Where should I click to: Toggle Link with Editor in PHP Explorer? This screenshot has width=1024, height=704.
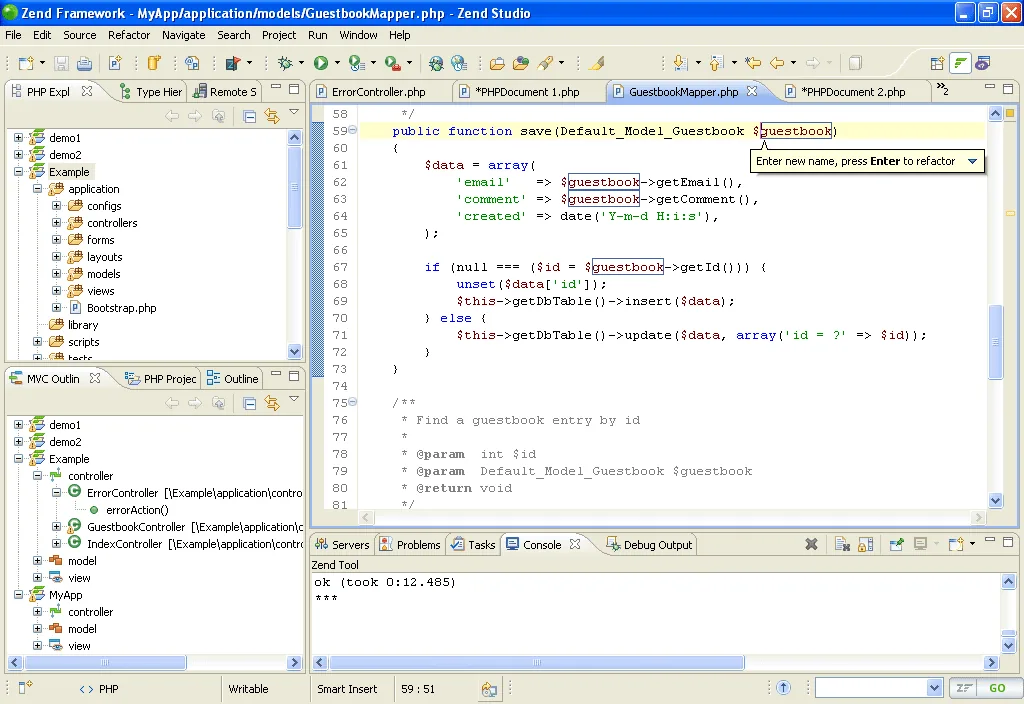tap(272, 116)
